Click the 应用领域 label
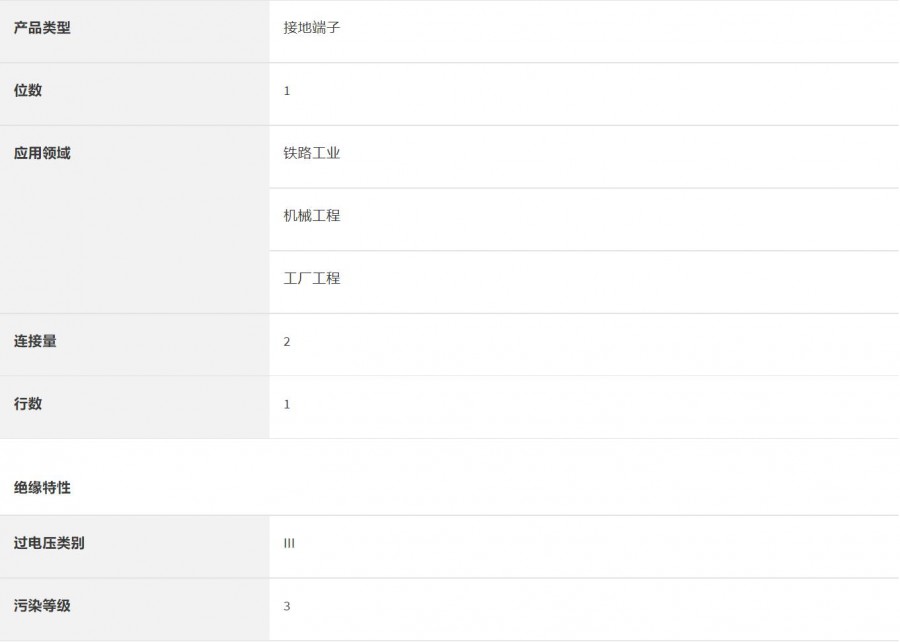Screen dimensions: 900x642 coord(42,153)
